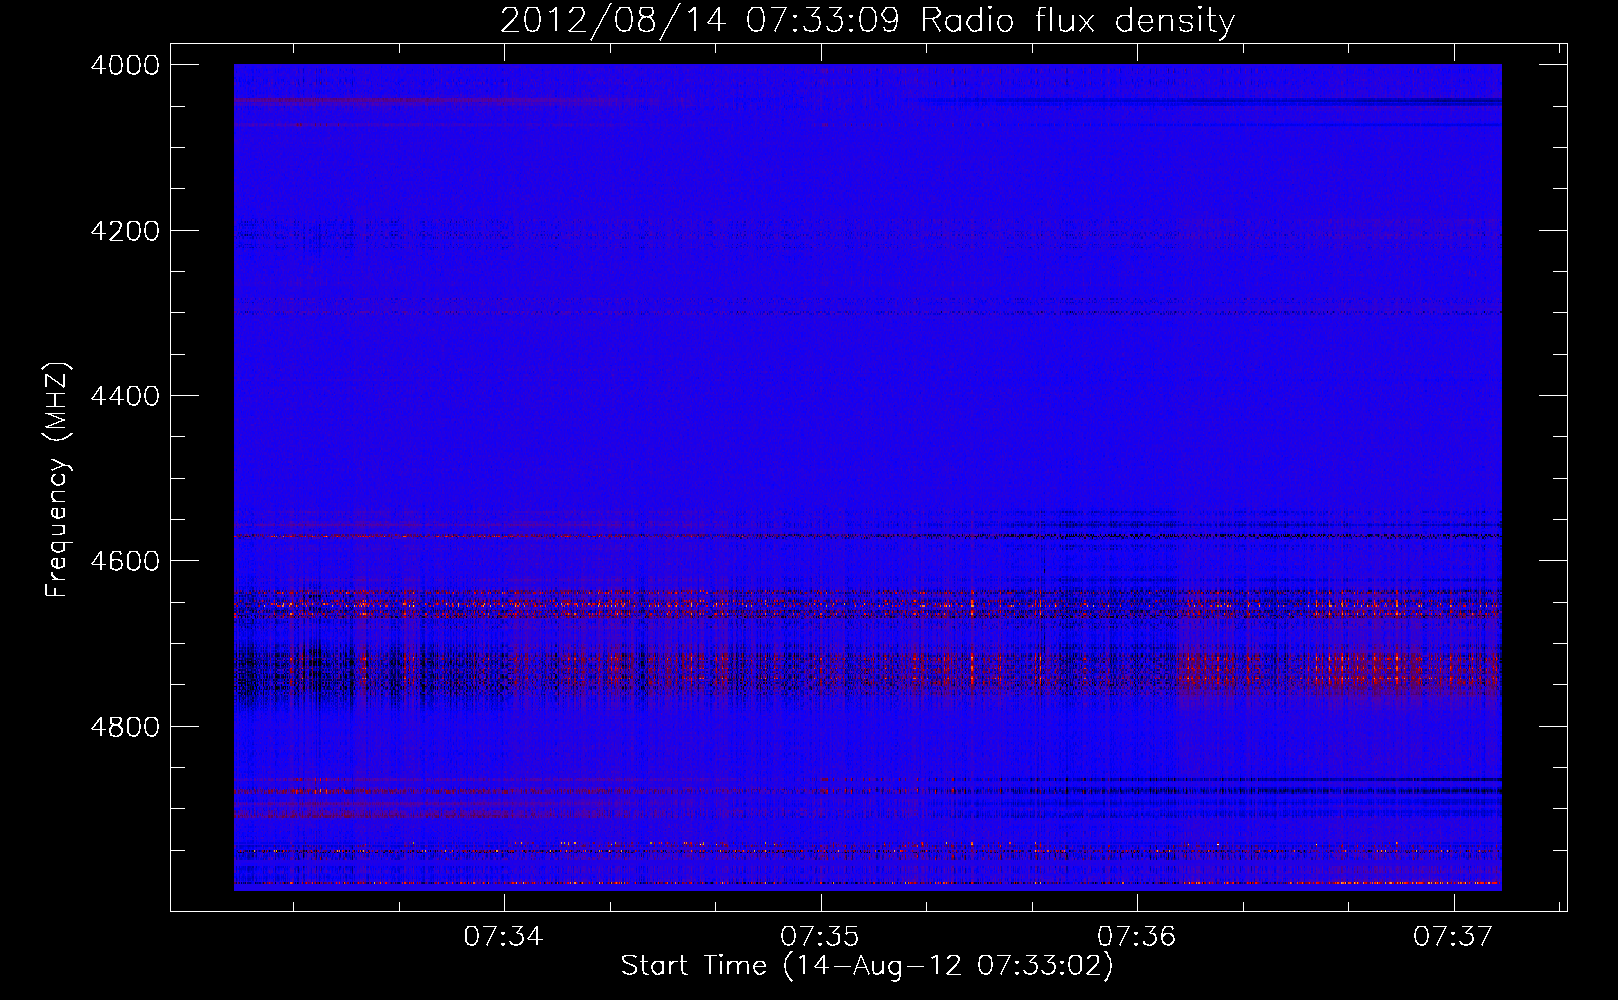This screenshot has height=1000, width=1618.
Task: Click the 07:34 time tick label
Action: click(x=503, y=936)
